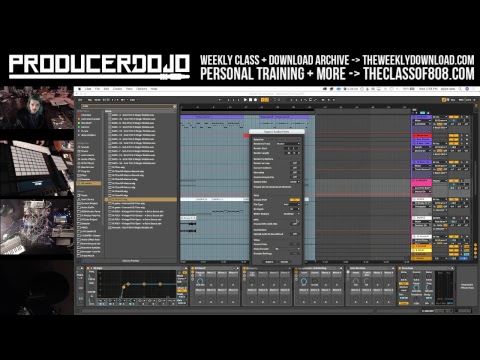Click the Stop button in transport
The width and height of the screenshot is (480, 360).
250,100
